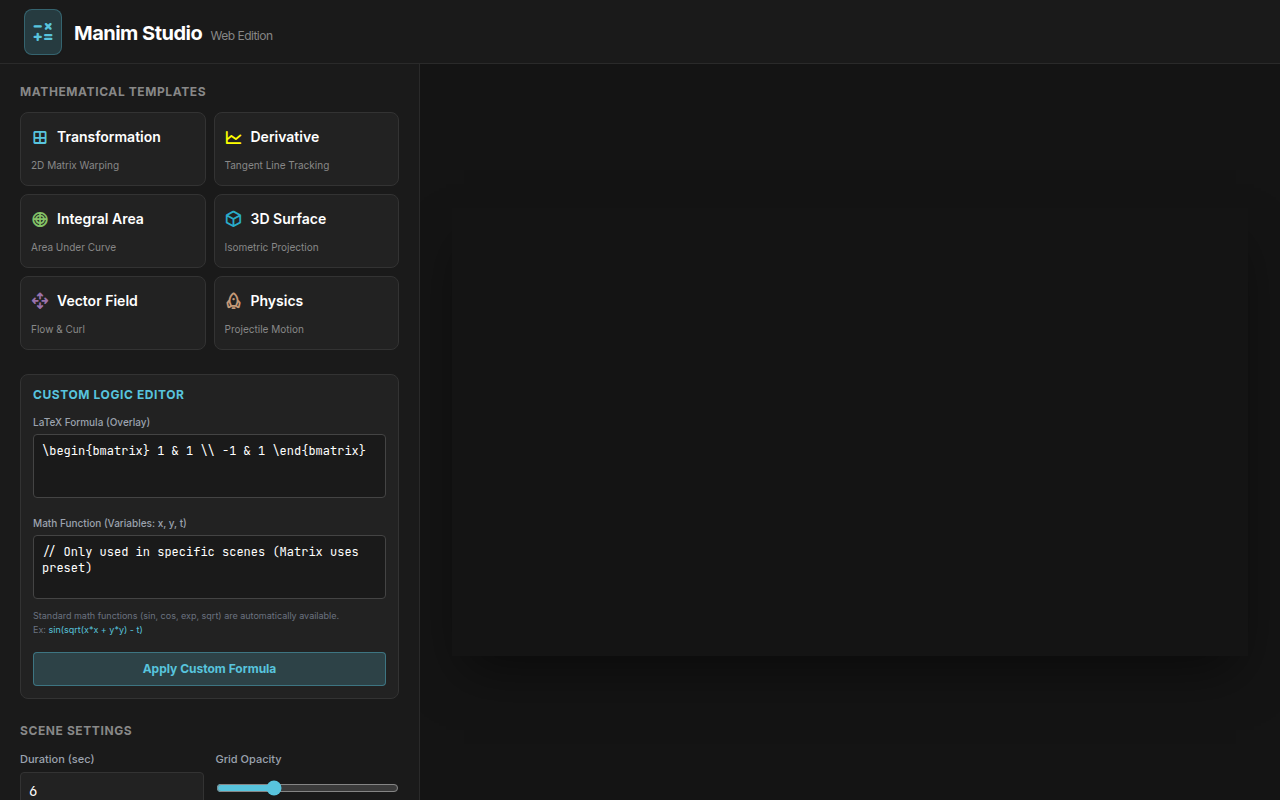This screenshot has height=800, width=1280.
Task: Choose the Tangent Line Tracking template
Action: (306, 149)
